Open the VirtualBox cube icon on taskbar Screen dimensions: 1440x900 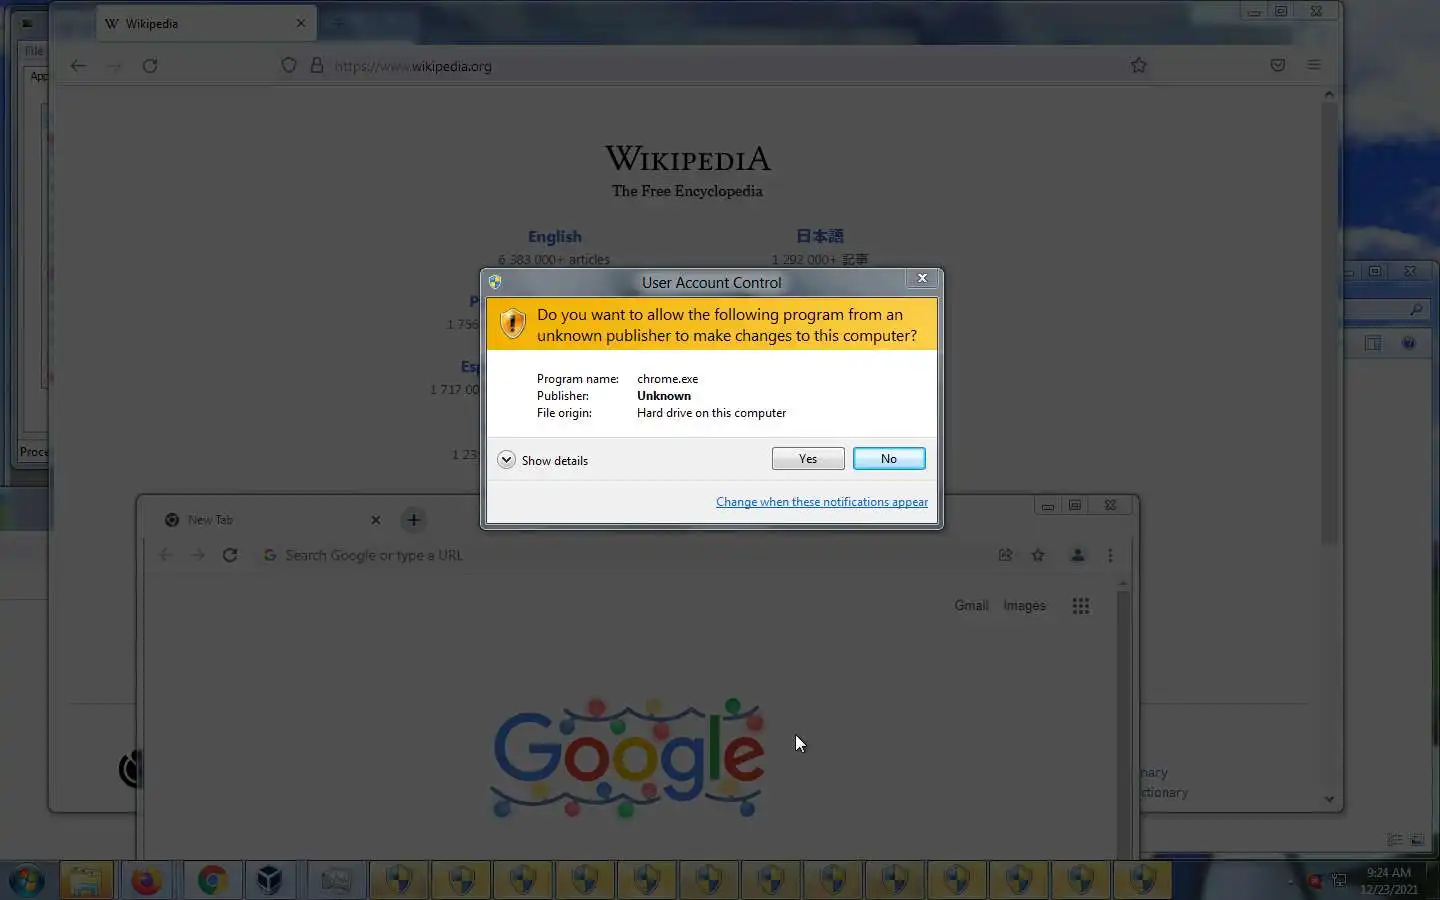(x=269, y=881)
